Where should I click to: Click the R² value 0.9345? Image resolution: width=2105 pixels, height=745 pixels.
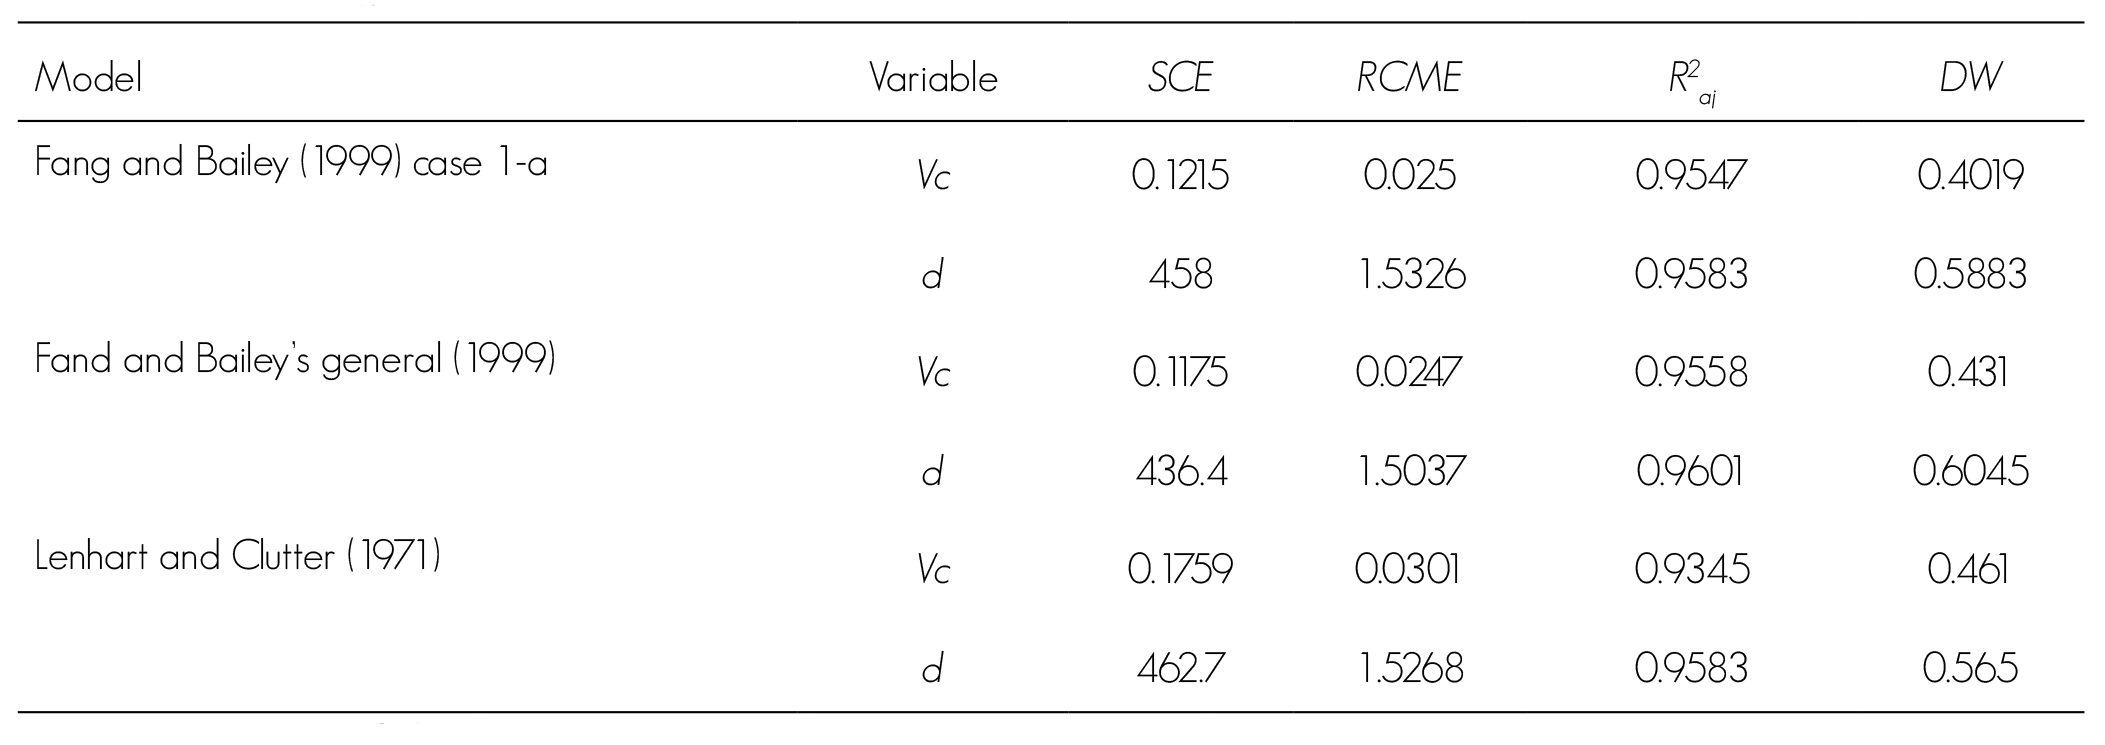1691,570
